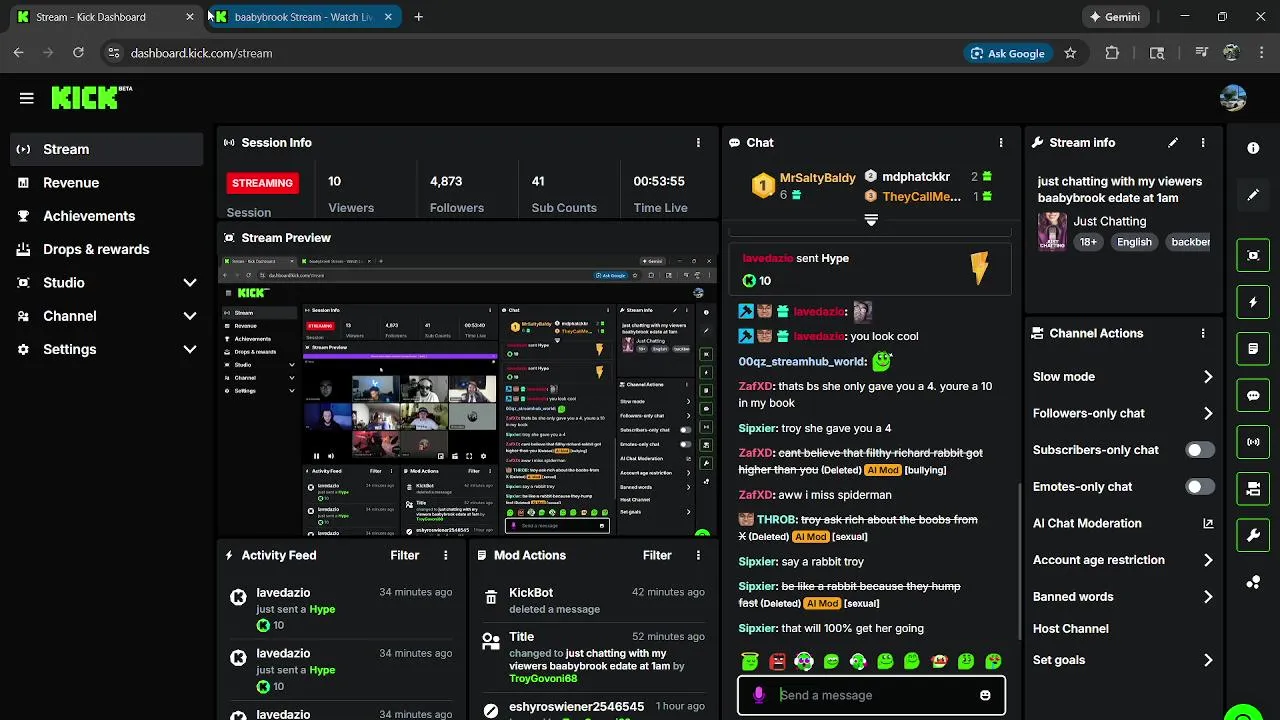Expand the chat leaderboard with the down arrow
1280x720 pixels.
[871, 220]
